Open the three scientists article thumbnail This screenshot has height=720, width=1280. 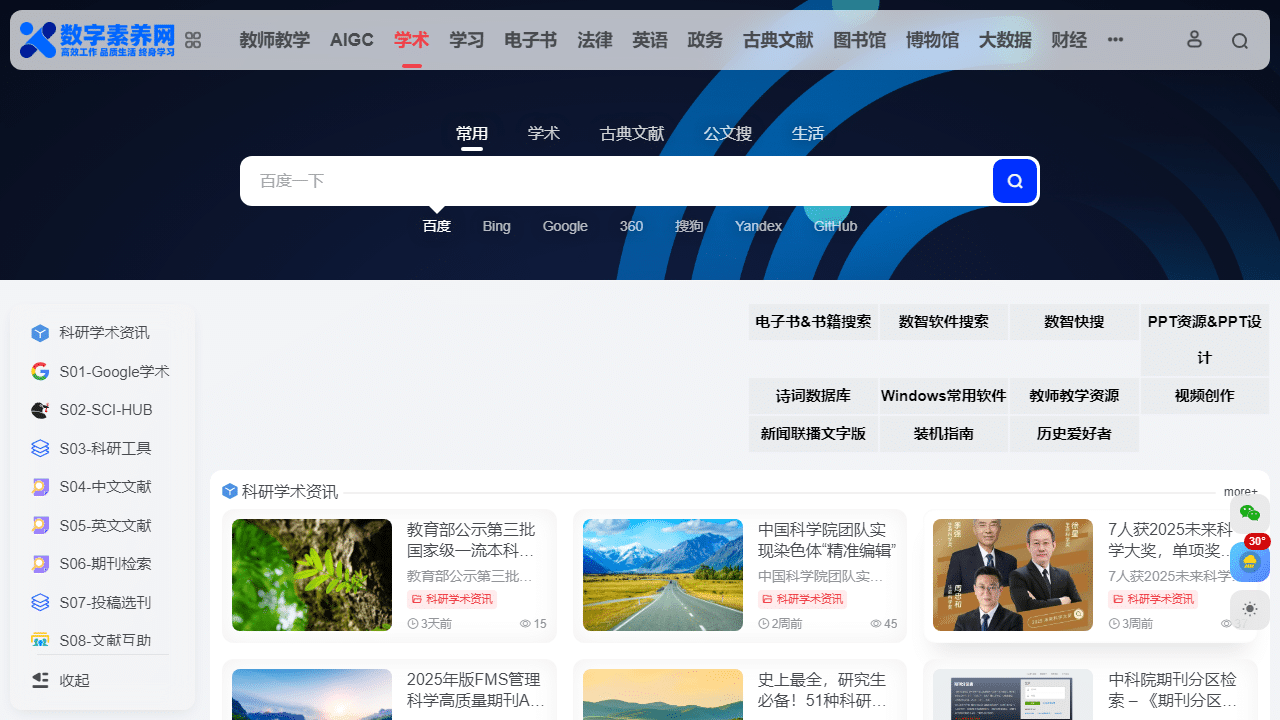coord(1013,575)
